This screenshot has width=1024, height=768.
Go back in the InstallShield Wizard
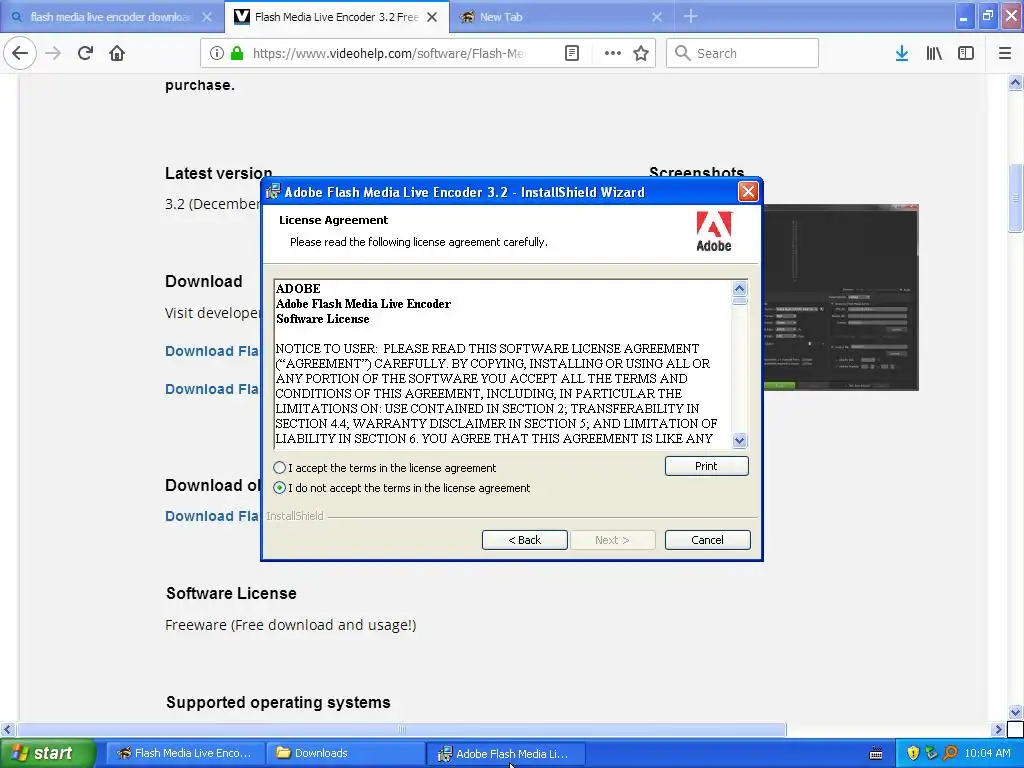524,540
